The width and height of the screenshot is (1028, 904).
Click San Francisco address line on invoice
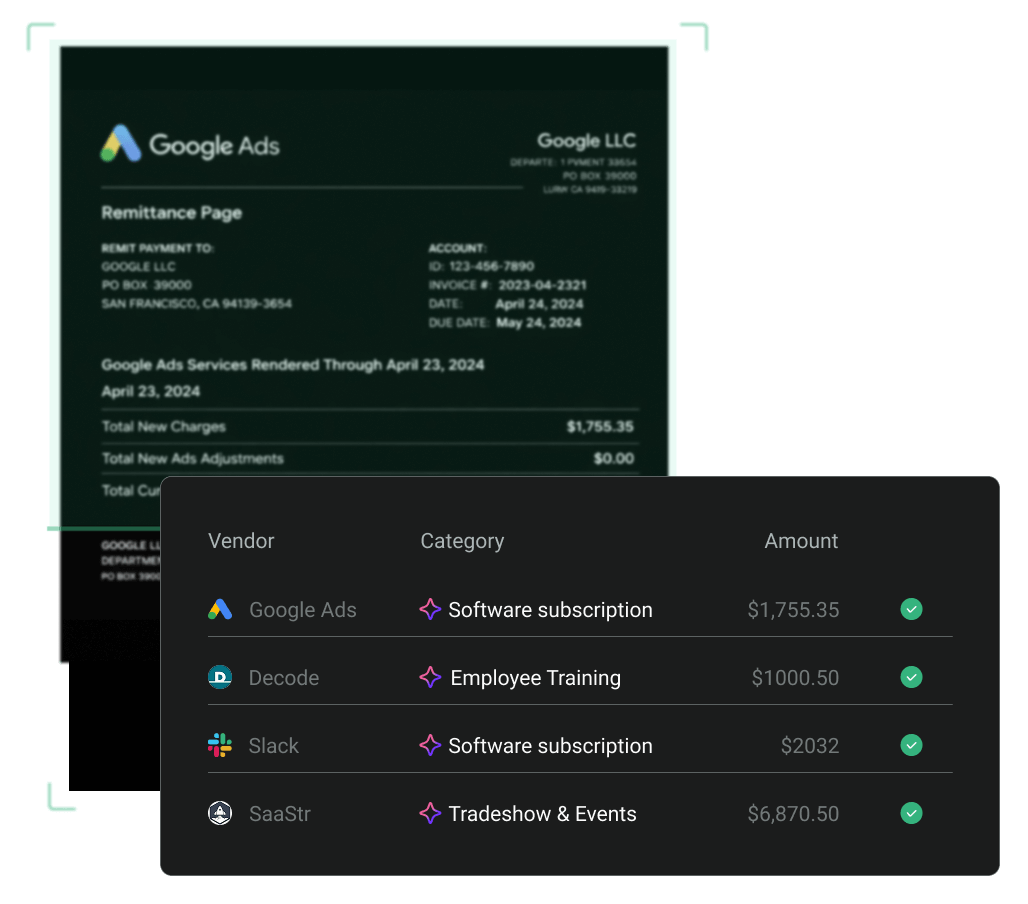(197, 304)
